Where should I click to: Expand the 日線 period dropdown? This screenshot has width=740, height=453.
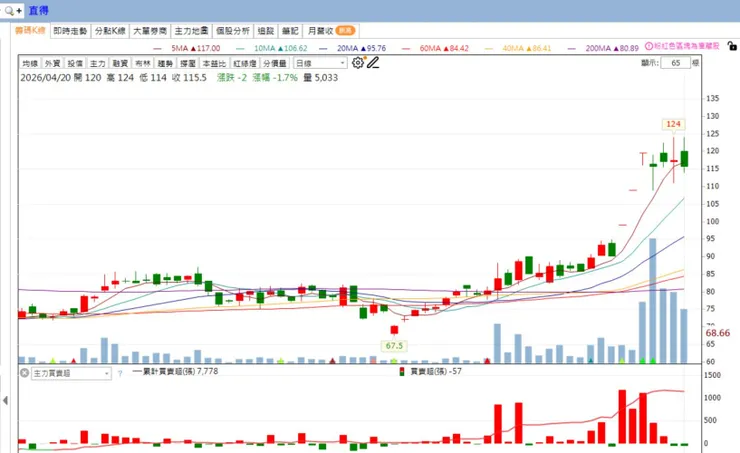[320, 63]
